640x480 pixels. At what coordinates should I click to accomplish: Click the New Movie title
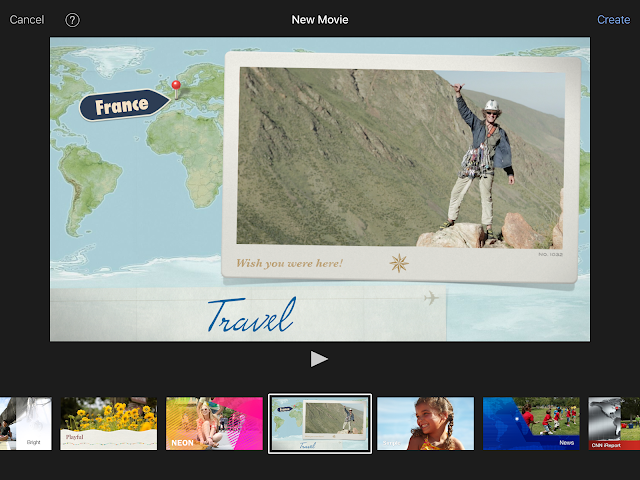(x=320, y=20)
